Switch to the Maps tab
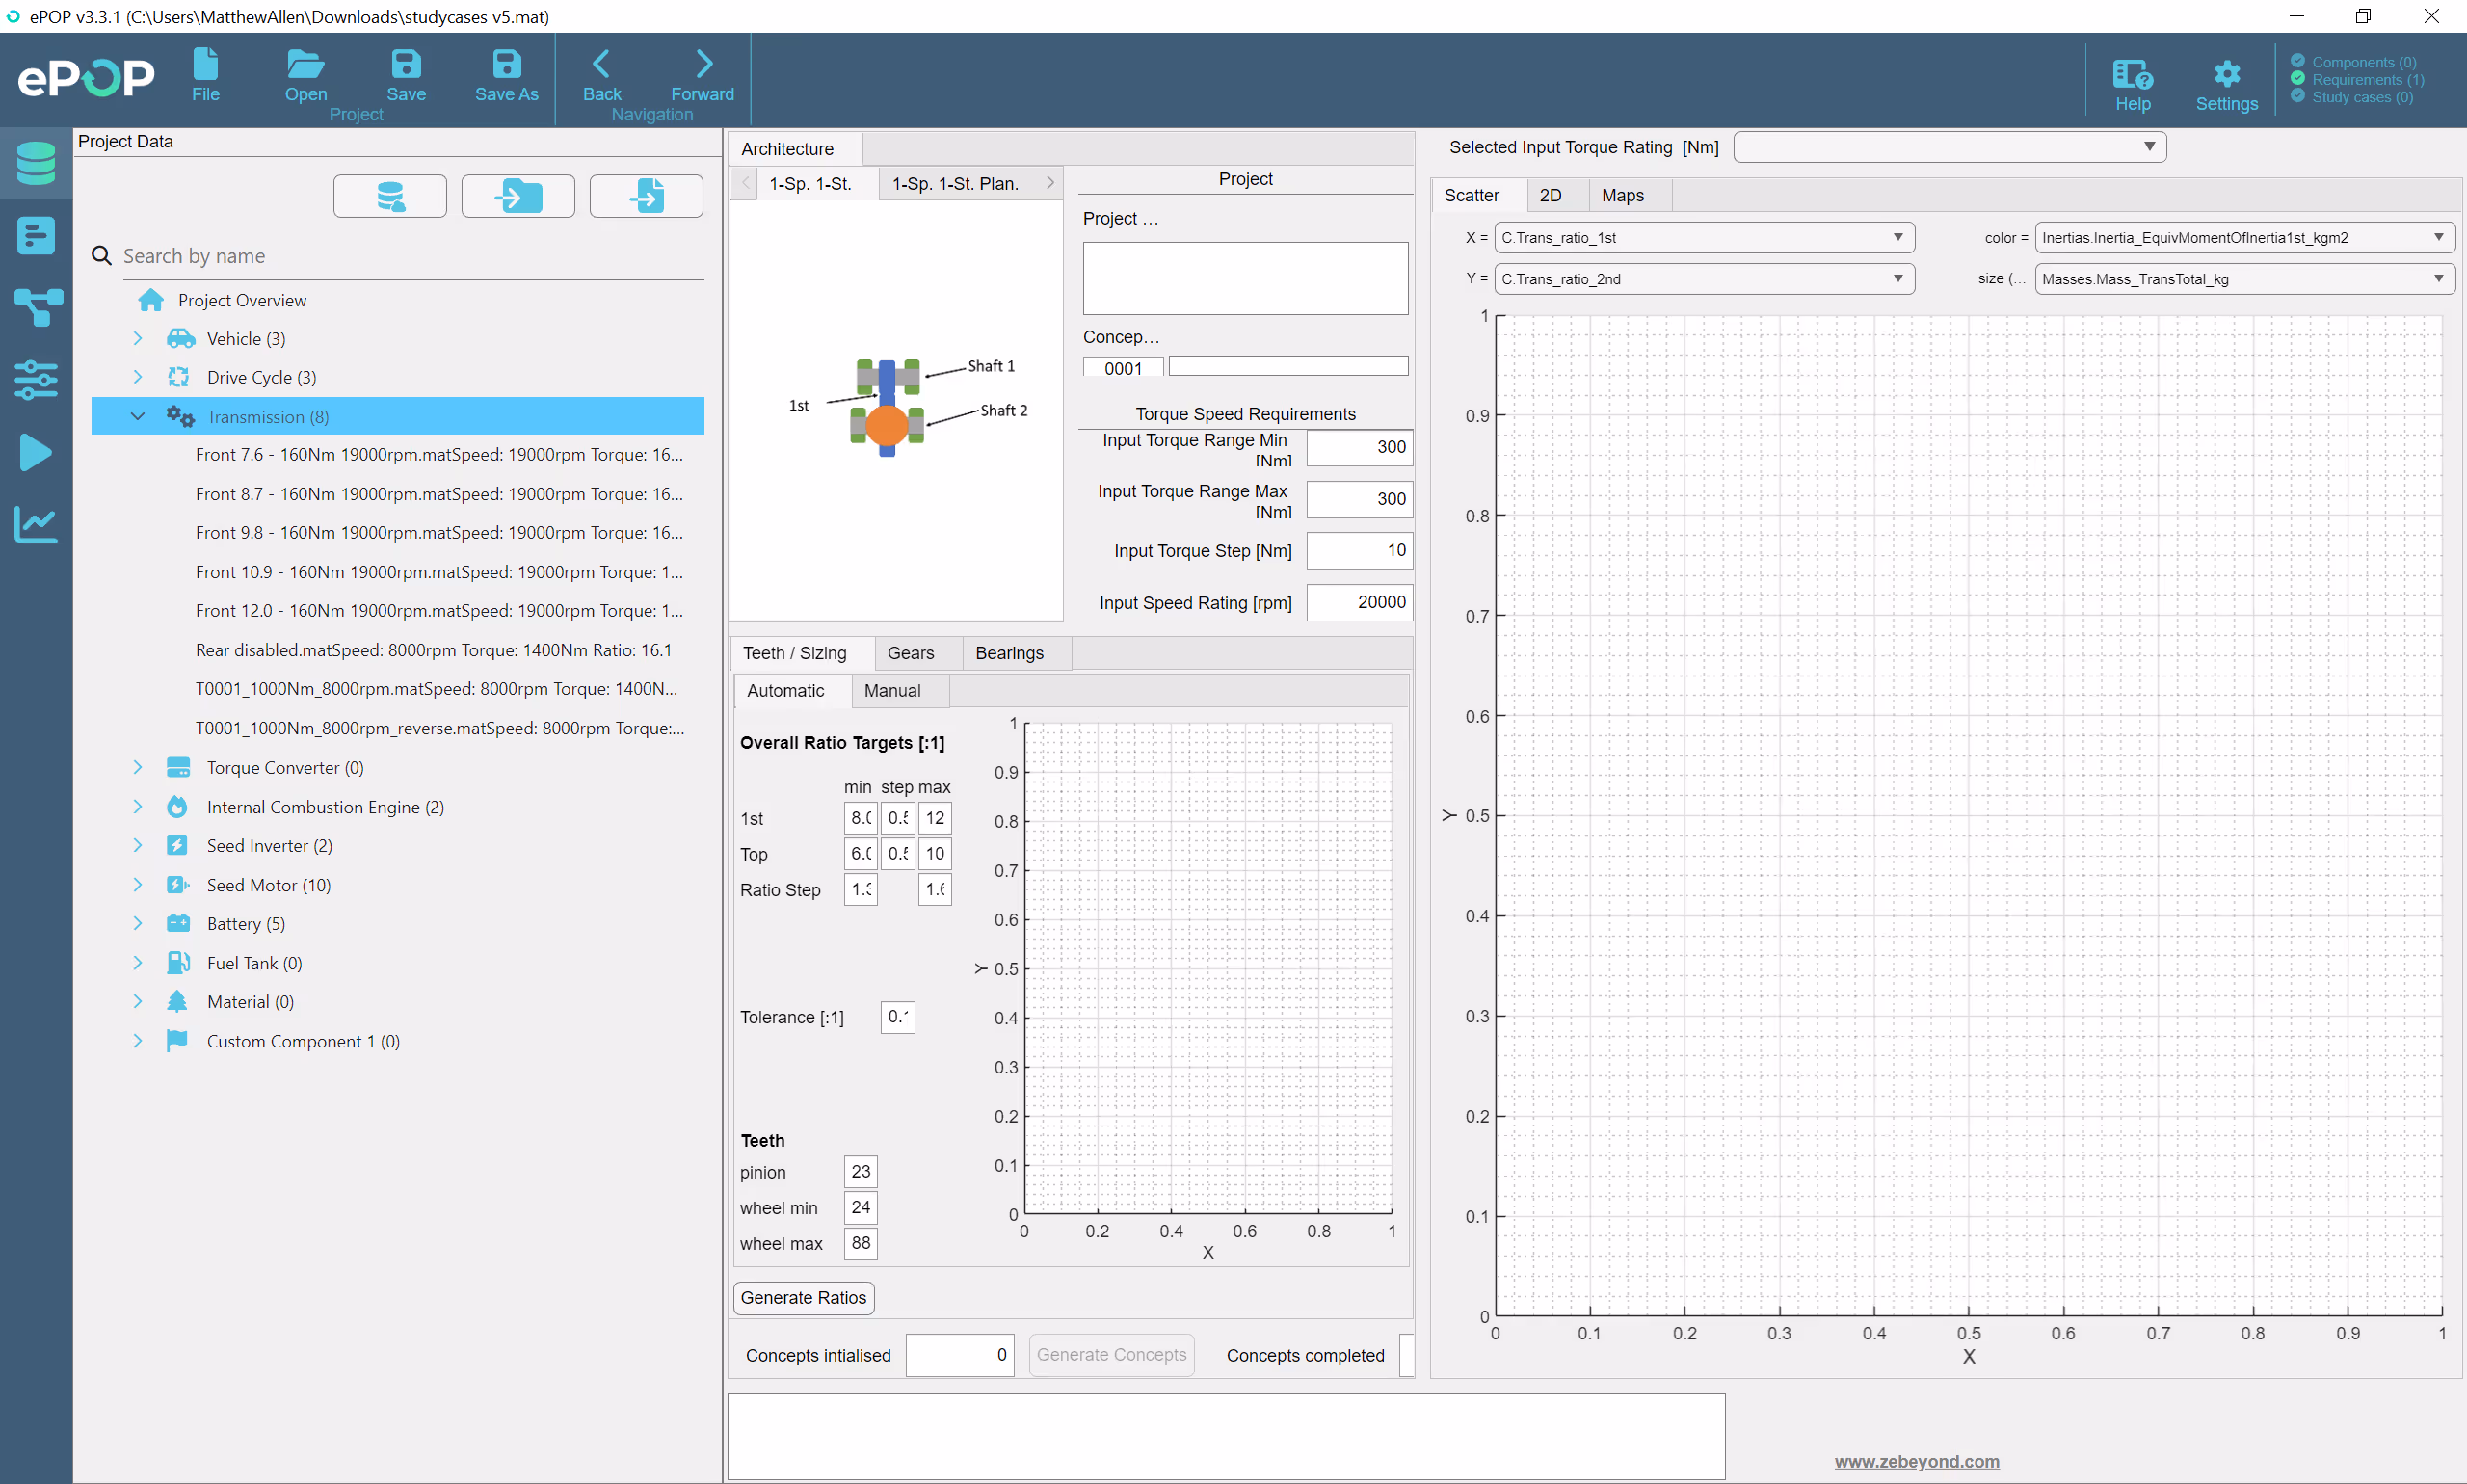Viewport: 2467px width, 1484px height. pos(1621,196)
